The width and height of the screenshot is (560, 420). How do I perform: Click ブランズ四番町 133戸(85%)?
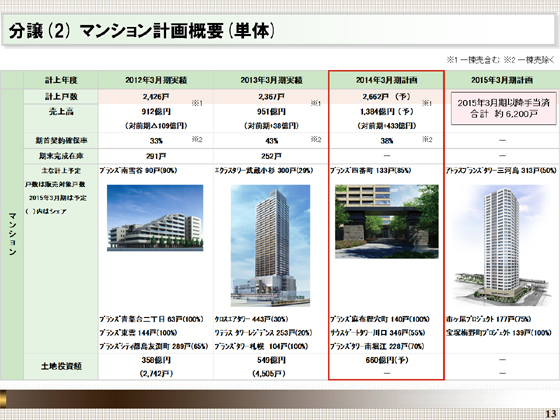[370, 171]
